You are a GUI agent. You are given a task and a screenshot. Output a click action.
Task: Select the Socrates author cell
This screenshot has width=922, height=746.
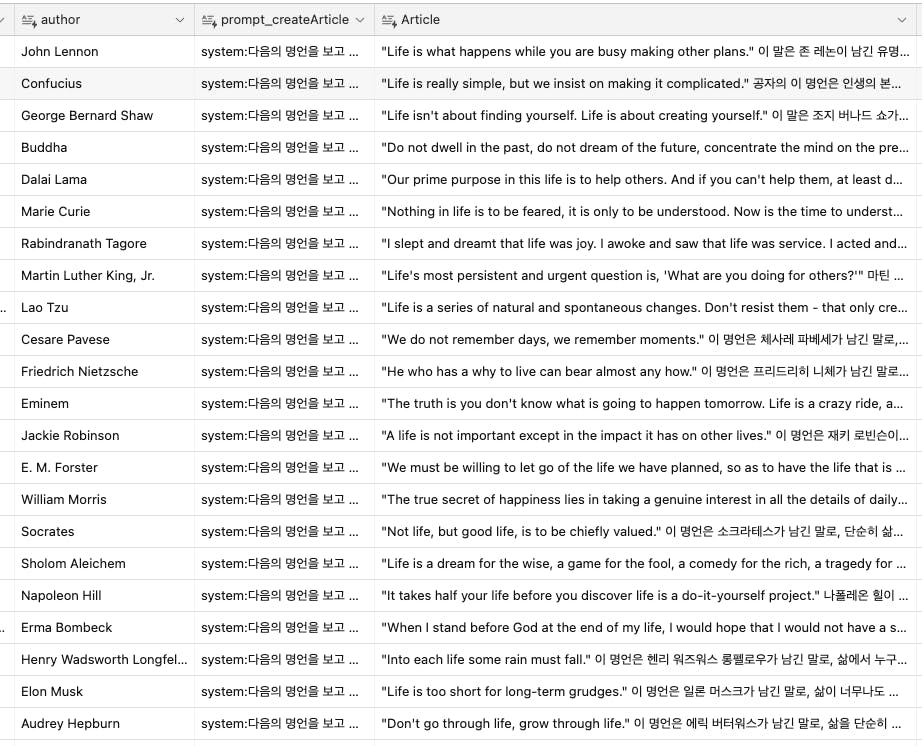pyautogui.click(x=104, y=532)
